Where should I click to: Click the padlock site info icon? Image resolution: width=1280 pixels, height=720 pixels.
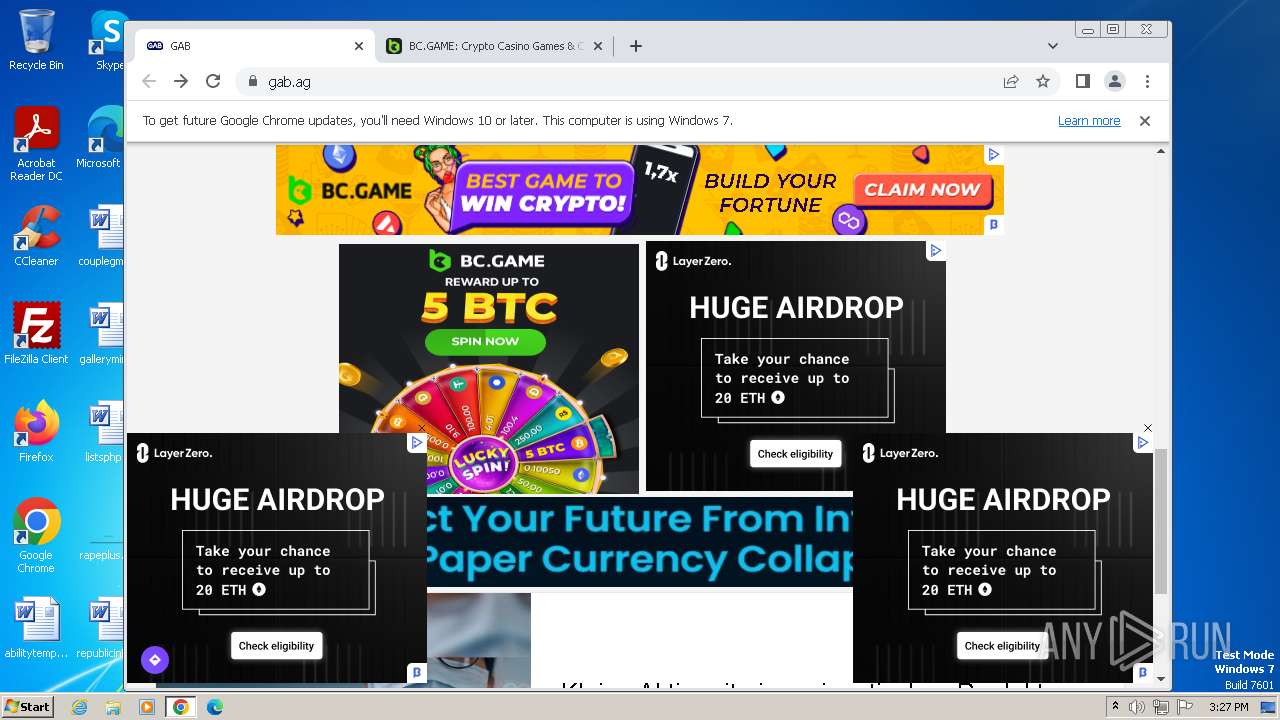252,82
